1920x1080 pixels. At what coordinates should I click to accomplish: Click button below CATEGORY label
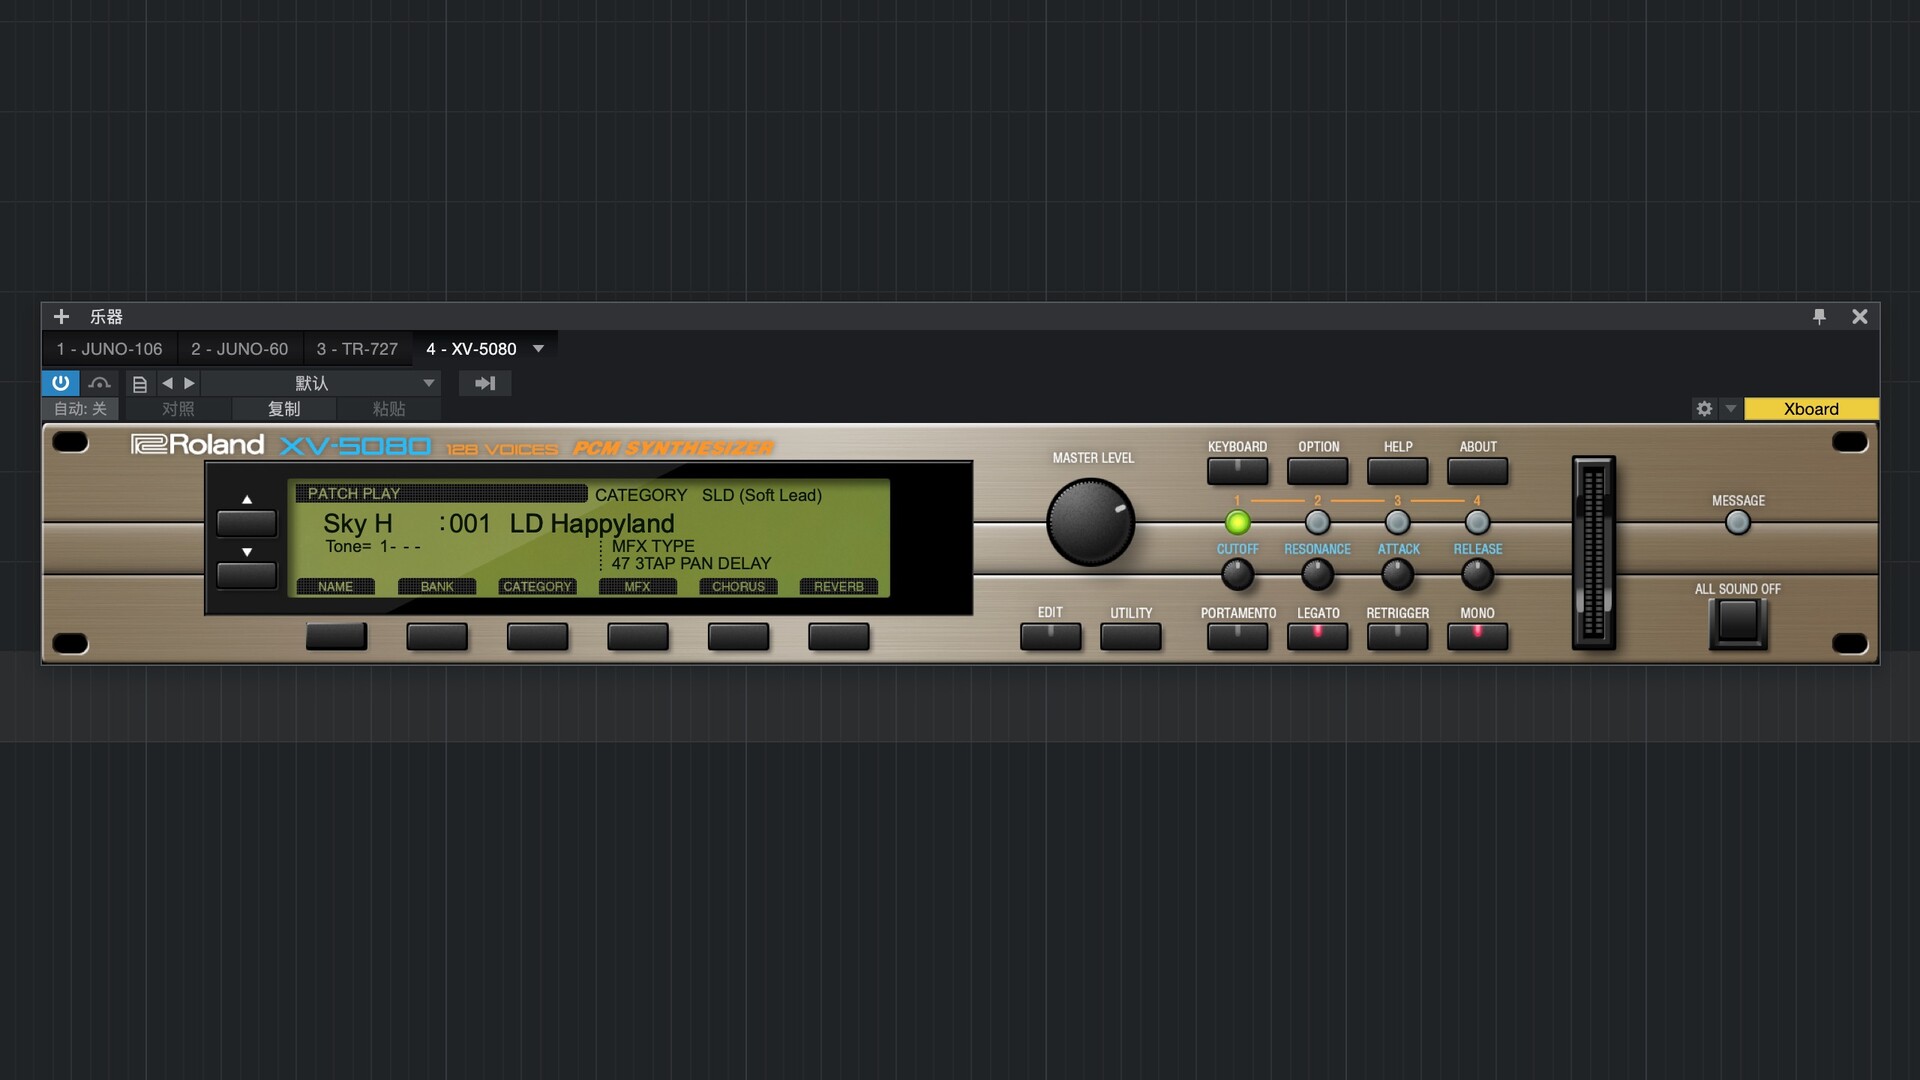pyautogui.click(x=537, y=636)
